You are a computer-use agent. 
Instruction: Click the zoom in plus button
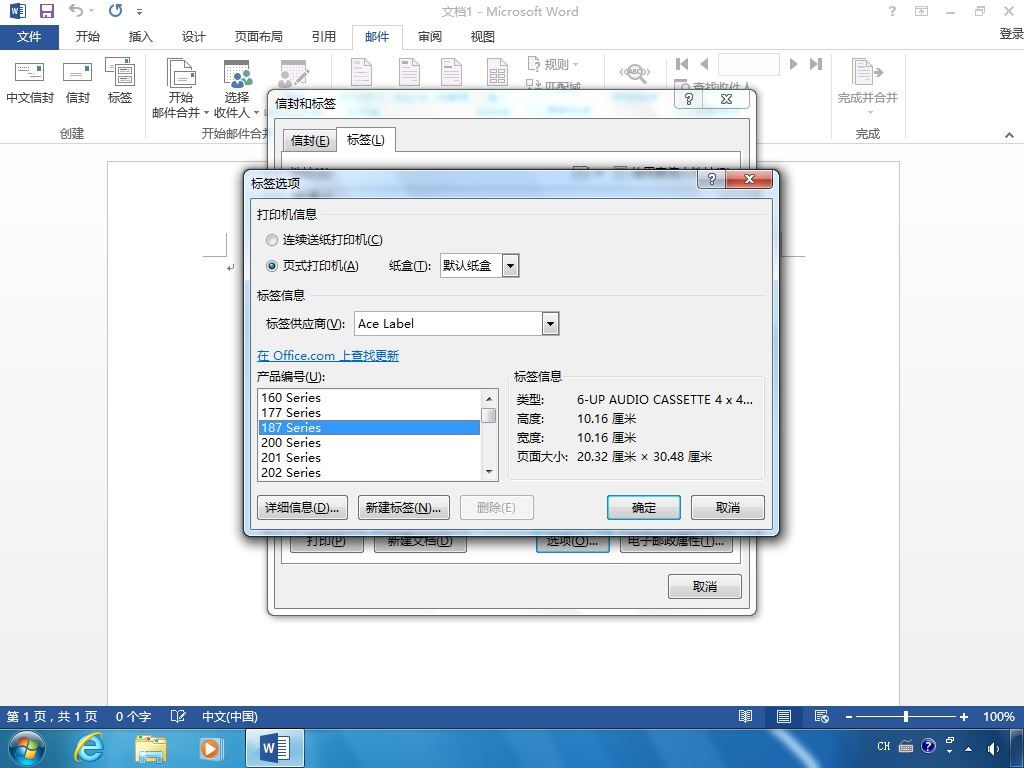coord(963,716)
